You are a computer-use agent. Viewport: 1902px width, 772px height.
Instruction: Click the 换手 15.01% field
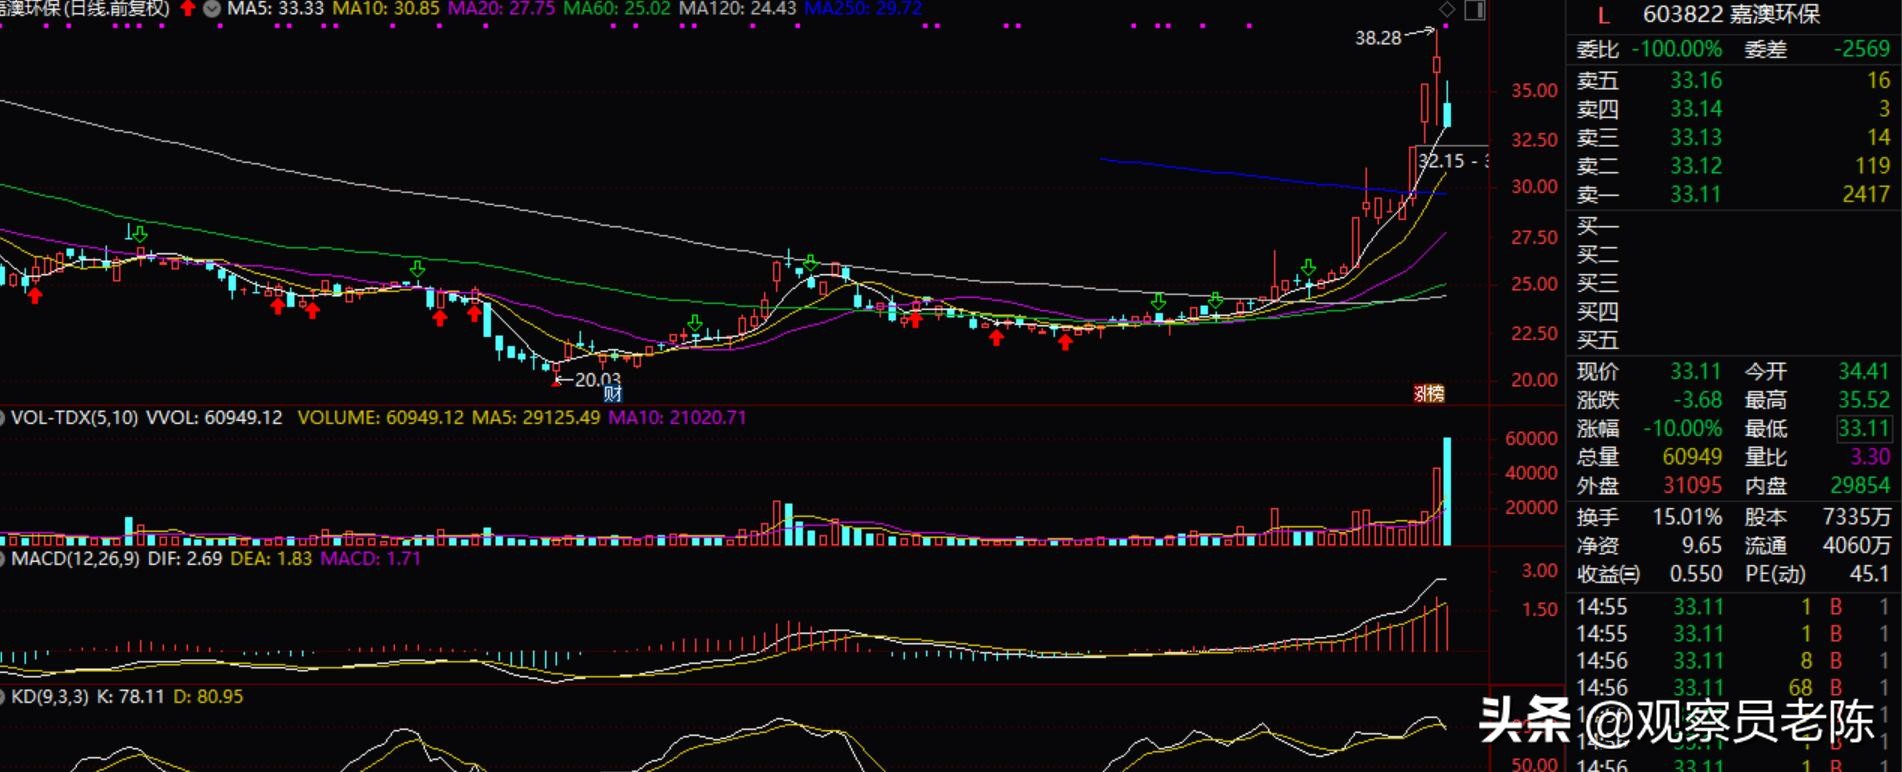(x=1649, y=517)
